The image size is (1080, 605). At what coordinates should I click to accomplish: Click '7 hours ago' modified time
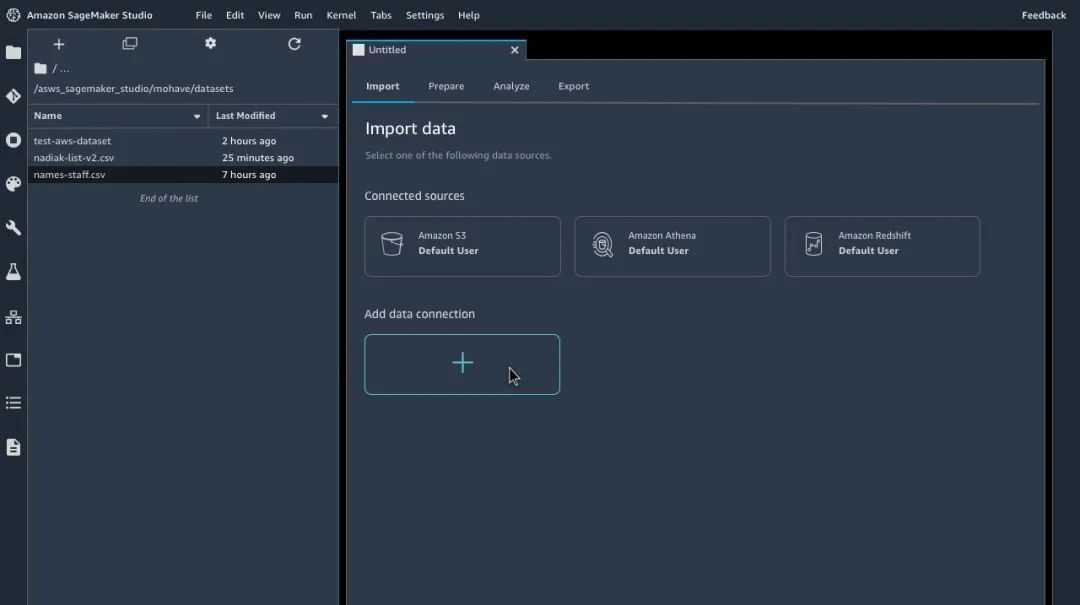click(x=249, y=174)
